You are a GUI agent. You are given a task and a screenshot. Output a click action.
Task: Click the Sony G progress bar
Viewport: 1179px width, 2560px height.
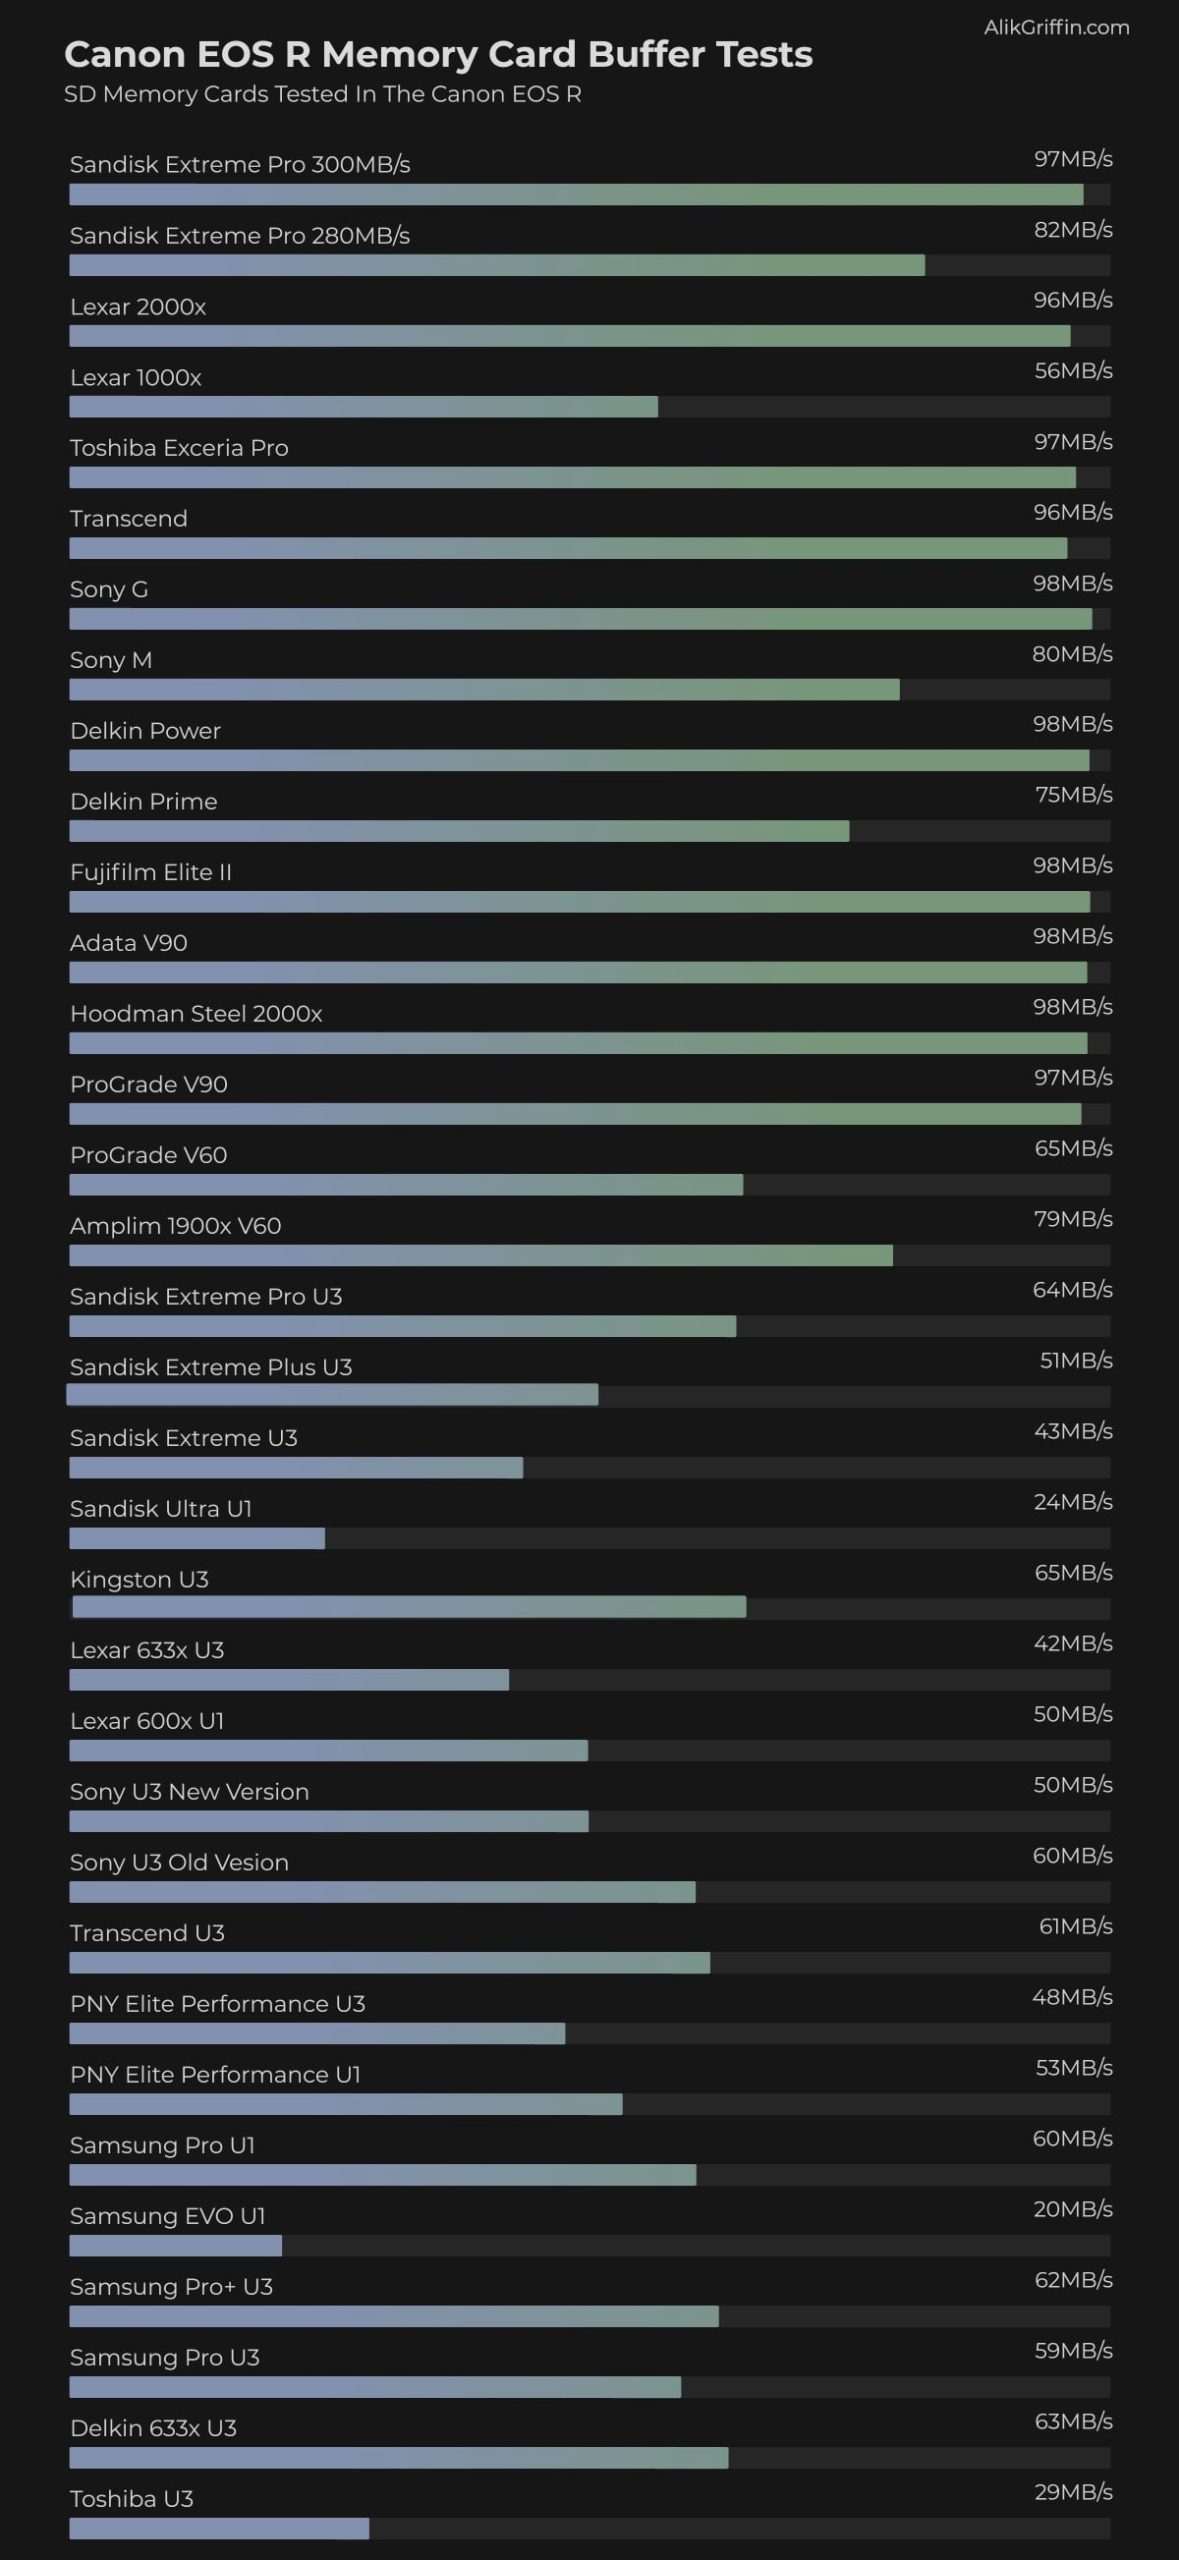(x=580, y=619)
